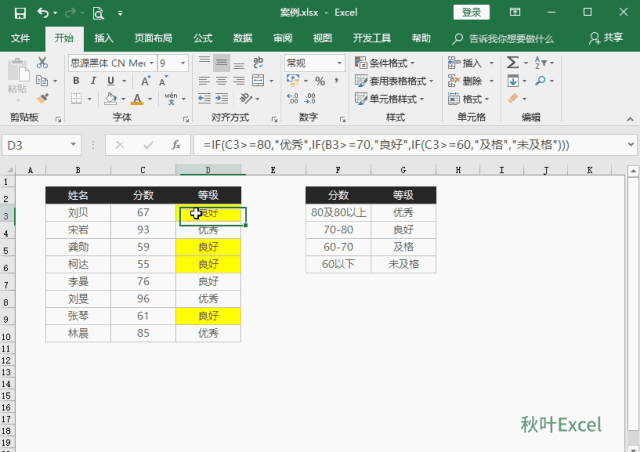Open the number format 常规 dropdown
The width and height of the screenshot is (640, 452).
(339, 63)
